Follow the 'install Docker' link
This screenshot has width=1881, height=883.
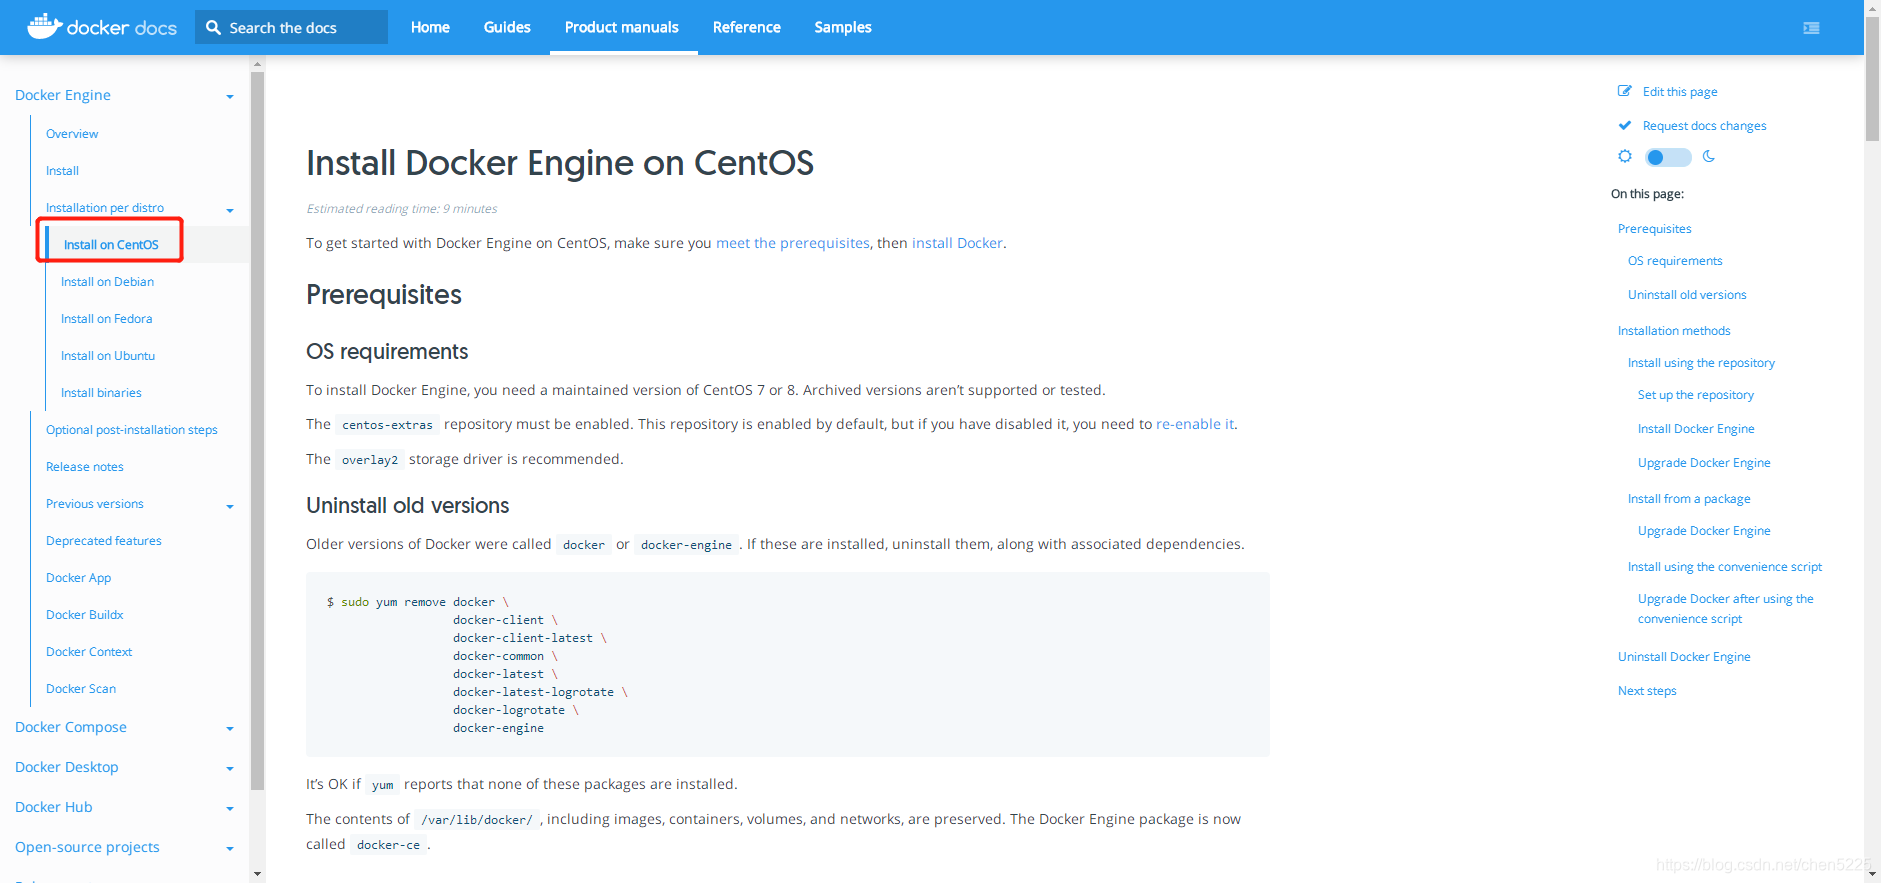tap(957, 243)
